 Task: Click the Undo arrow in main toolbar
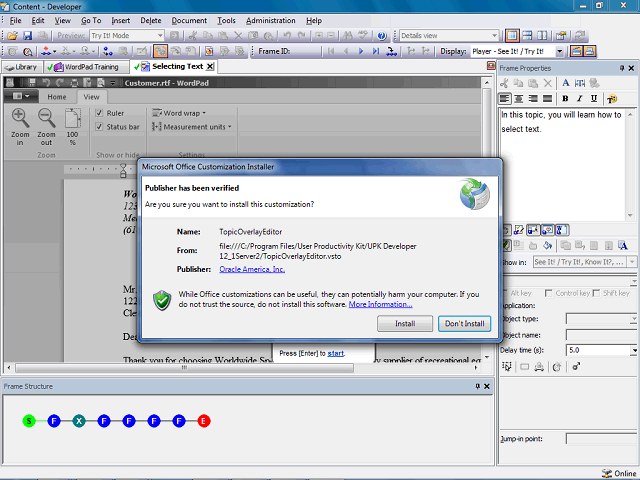pyautogui.click(x=287, y=36)
